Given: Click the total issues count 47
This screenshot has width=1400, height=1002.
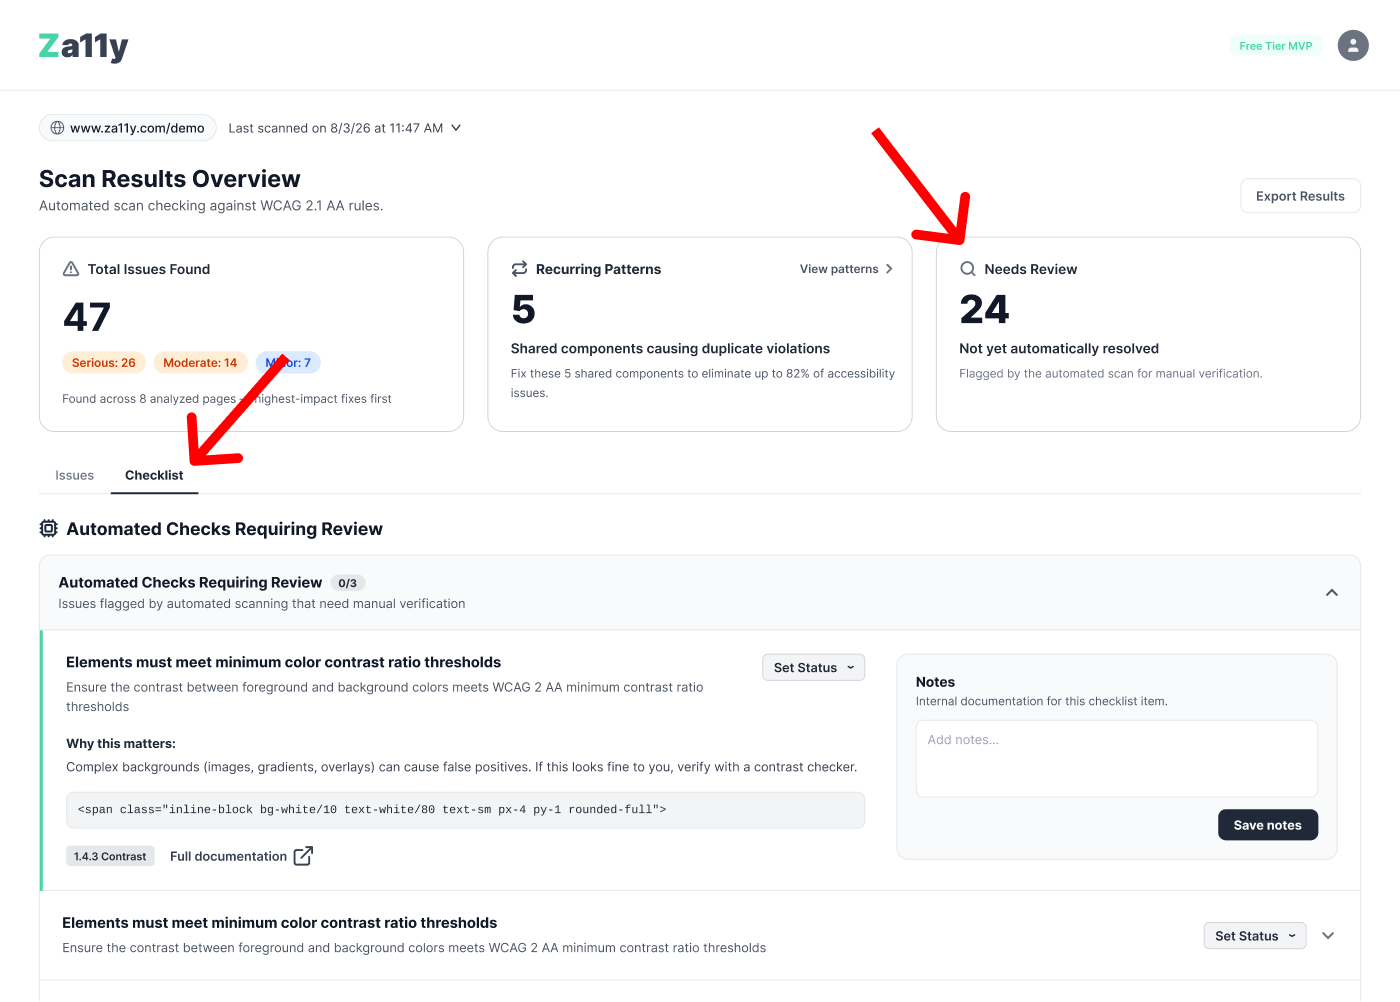Looking at the screenshot, I should [x=87, y=317].
